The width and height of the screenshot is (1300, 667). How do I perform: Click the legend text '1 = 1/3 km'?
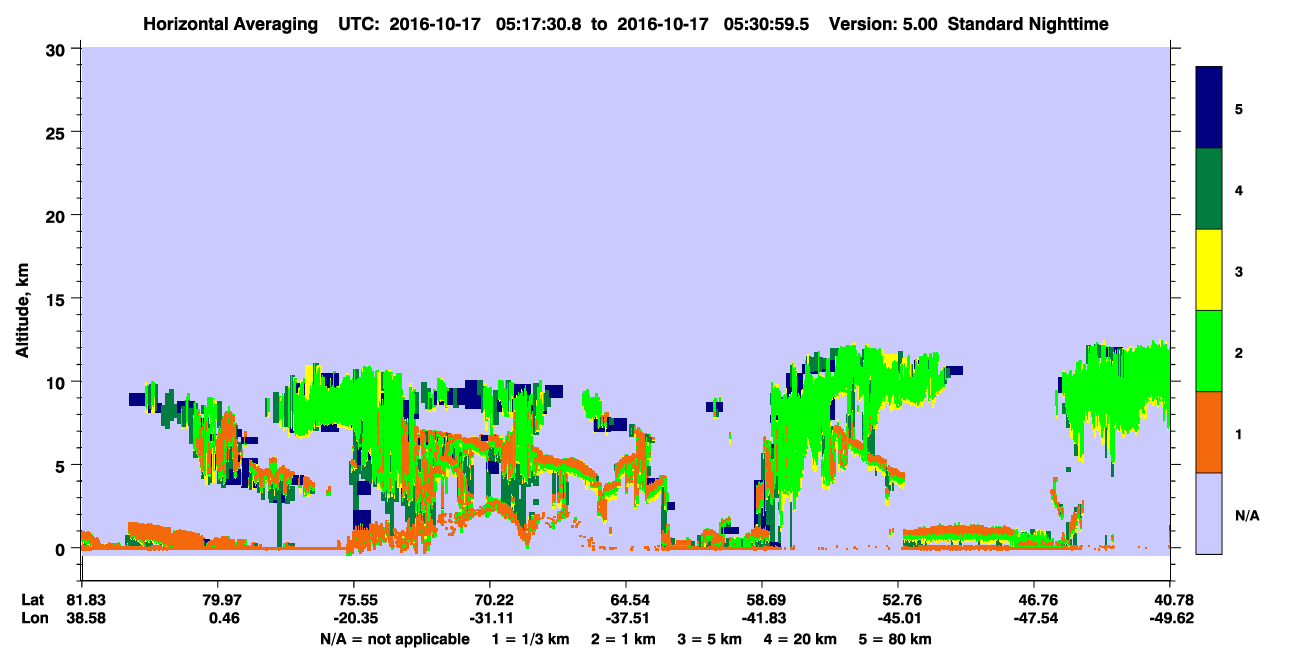[x=530, y=639]
